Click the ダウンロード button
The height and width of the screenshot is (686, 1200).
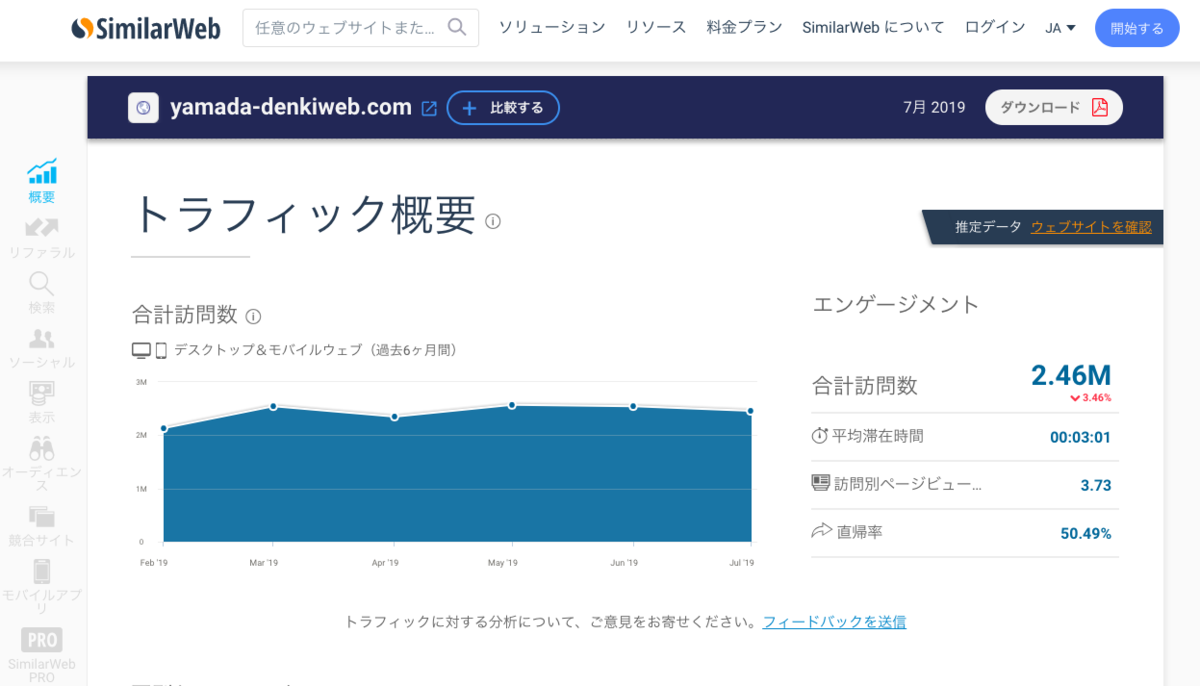(x=1054, y=107)
